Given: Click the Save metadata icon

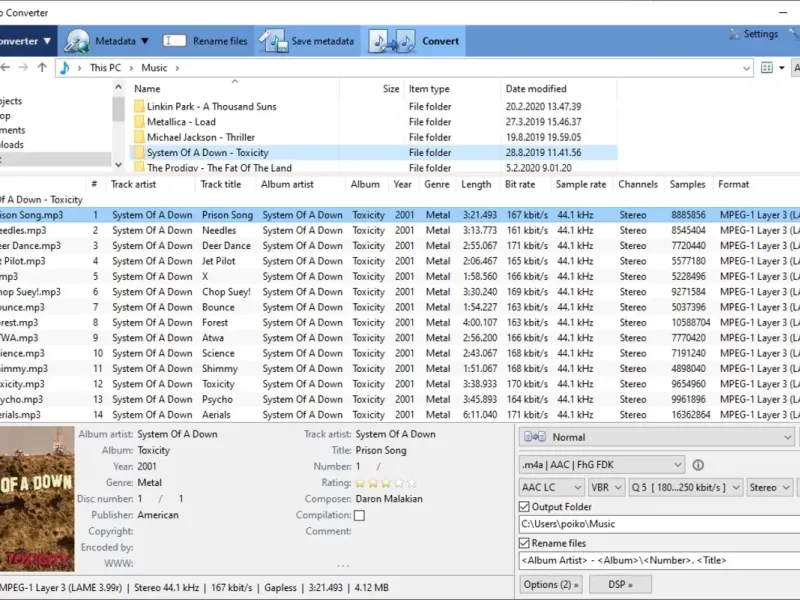Looking at the screenshot, I should click(273, 41).
